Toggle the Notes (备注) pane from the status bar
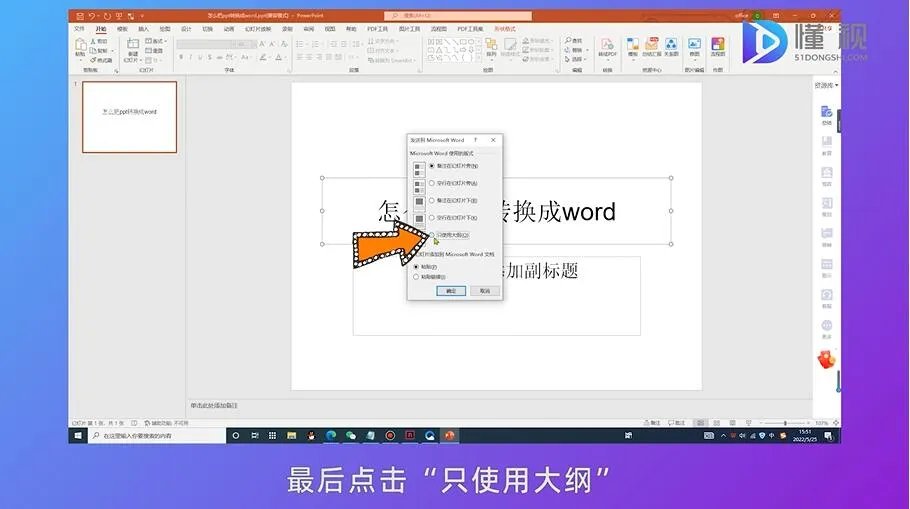Viewport: 910px width, 509px height. [652, 423]
